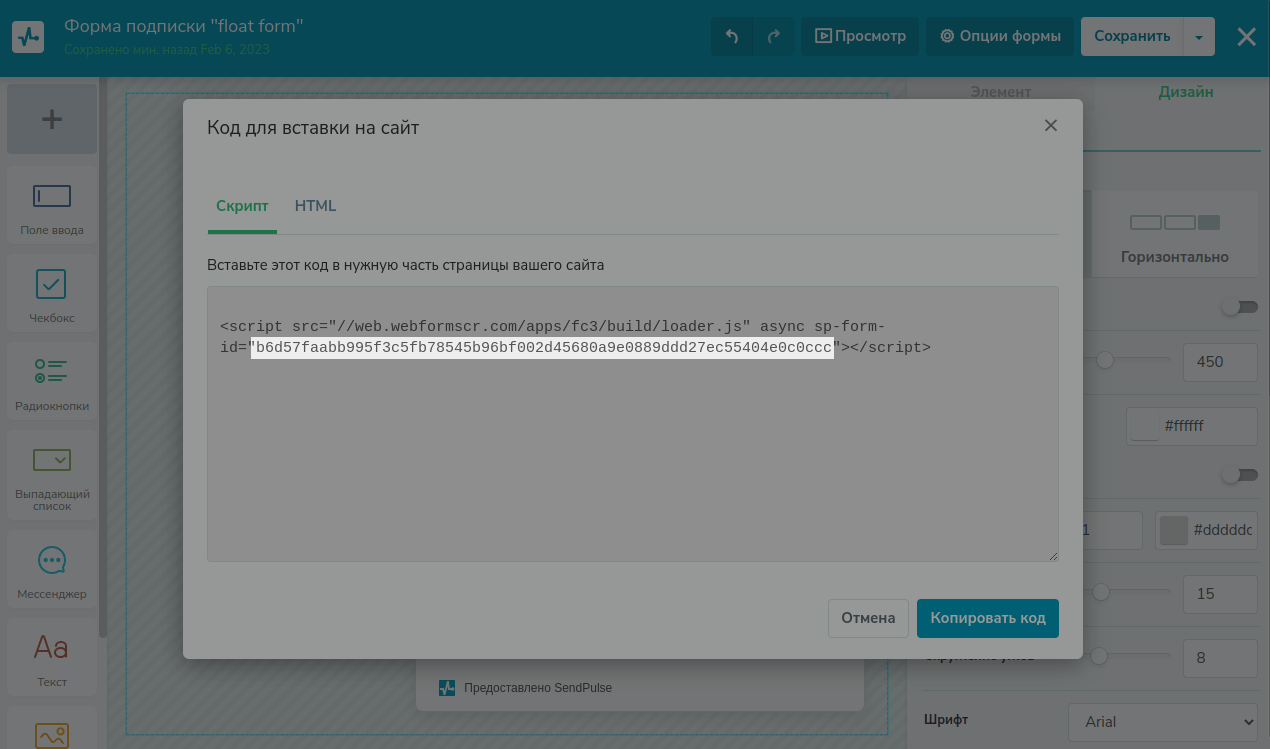Select the Чекбокс element
This screenshot has height=749, width=1270.
pos(52,295)
